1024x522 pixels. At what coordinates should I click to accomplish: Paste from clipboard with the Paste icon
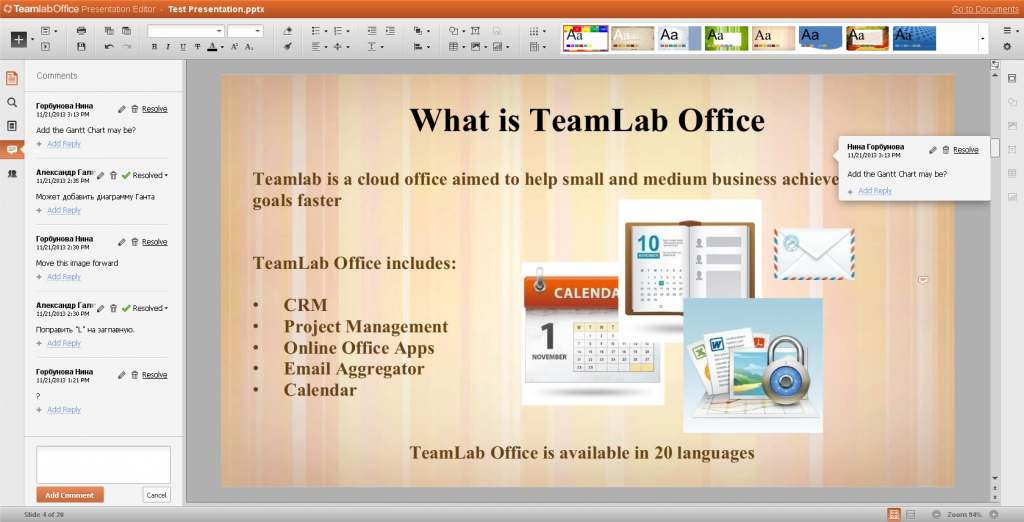[x=126, y=31]
